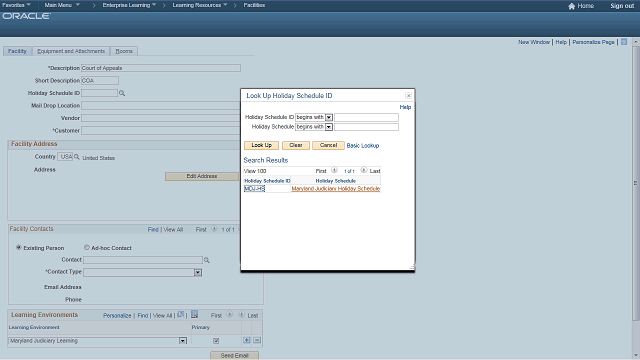Open Holiday Schedule ID operator dropdown

(329, 118)
